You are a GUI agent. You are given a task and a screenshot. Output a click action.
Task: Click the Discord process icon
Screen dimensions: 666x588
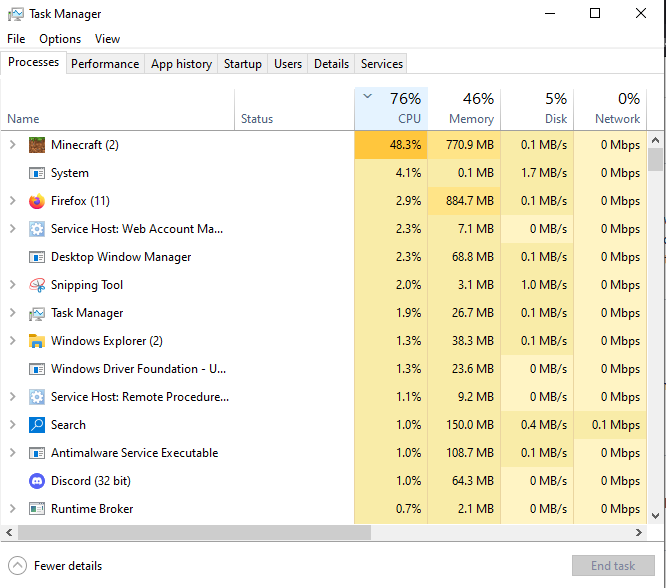coord(37,481)
